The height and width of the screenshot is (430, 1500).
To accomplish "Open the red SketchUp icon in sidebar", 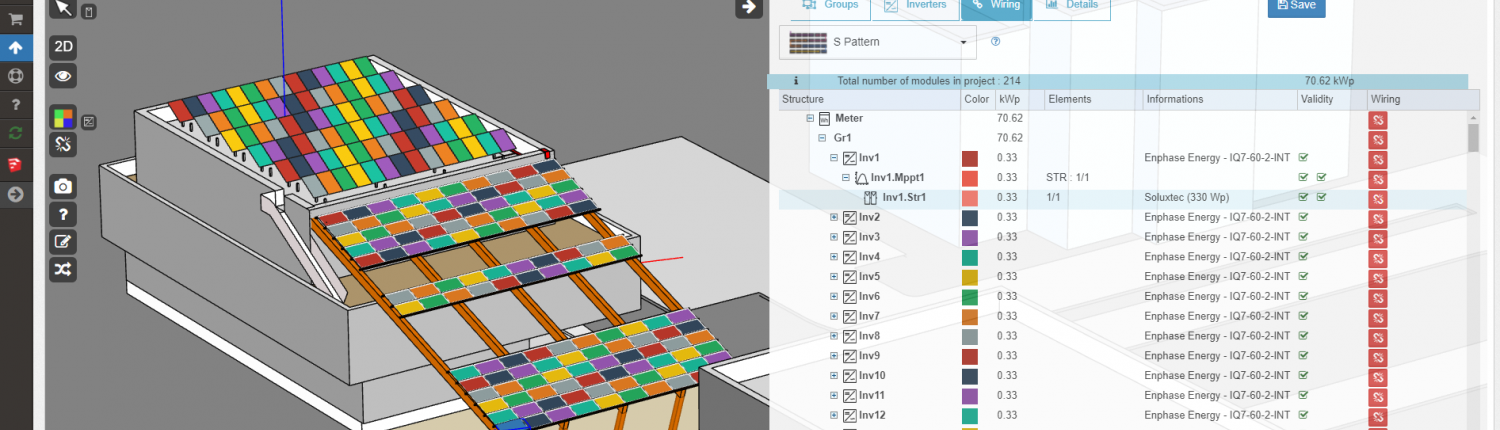I will [16, 164].
